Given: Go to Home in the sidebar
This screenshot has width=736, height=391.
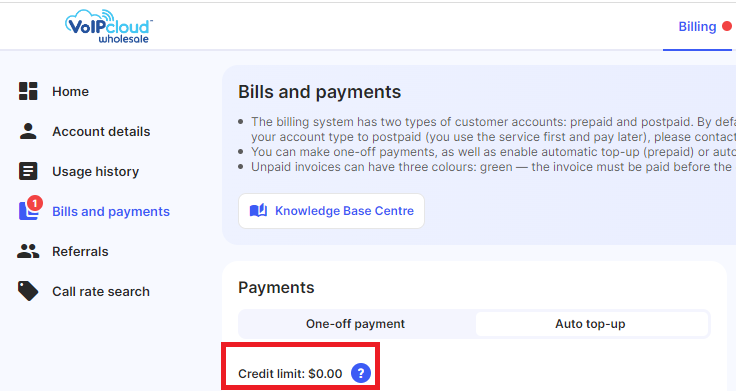Looking at the screenshot, I should tap(70, 92).
